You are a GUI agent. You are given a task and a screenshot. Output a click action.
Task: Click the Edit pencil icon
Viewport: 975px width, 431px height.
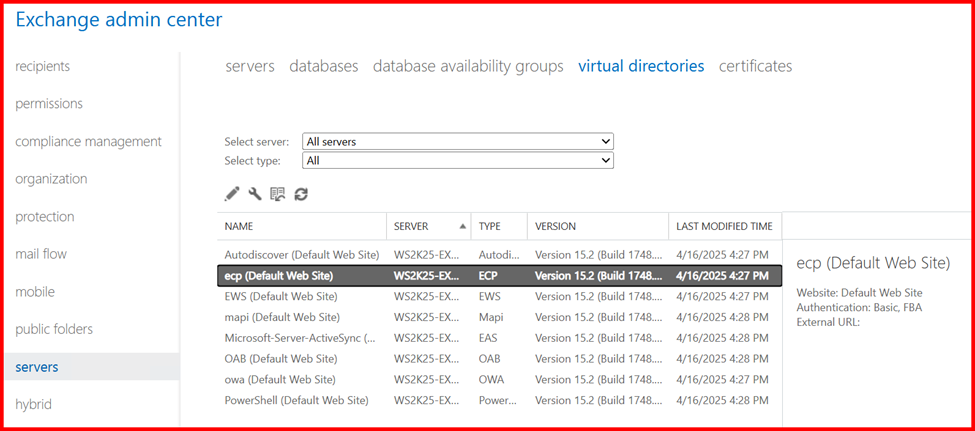(x=232, y=194)
